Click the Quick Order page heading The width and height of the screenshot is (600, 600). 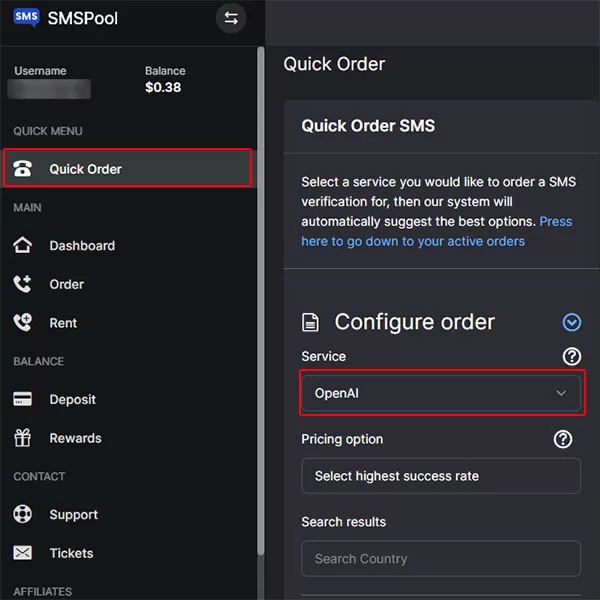(334, 64)
